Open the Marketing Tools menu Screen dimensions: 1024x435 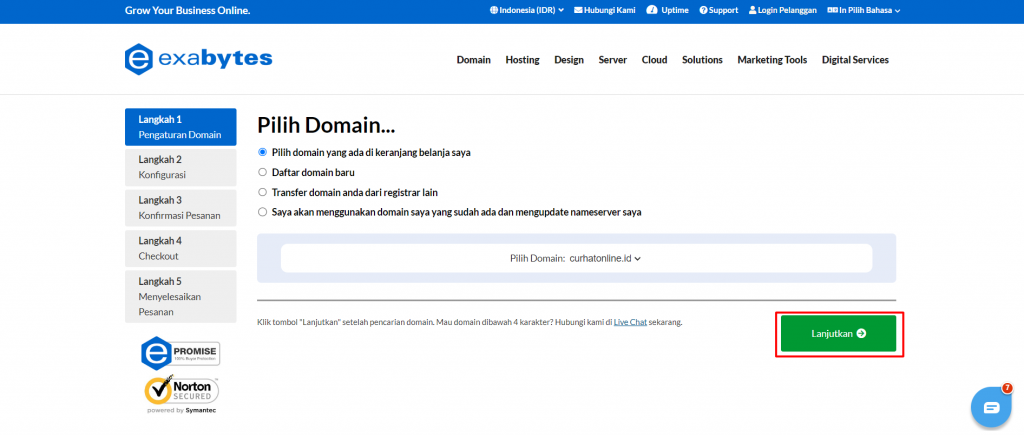(x=772, y=60)
